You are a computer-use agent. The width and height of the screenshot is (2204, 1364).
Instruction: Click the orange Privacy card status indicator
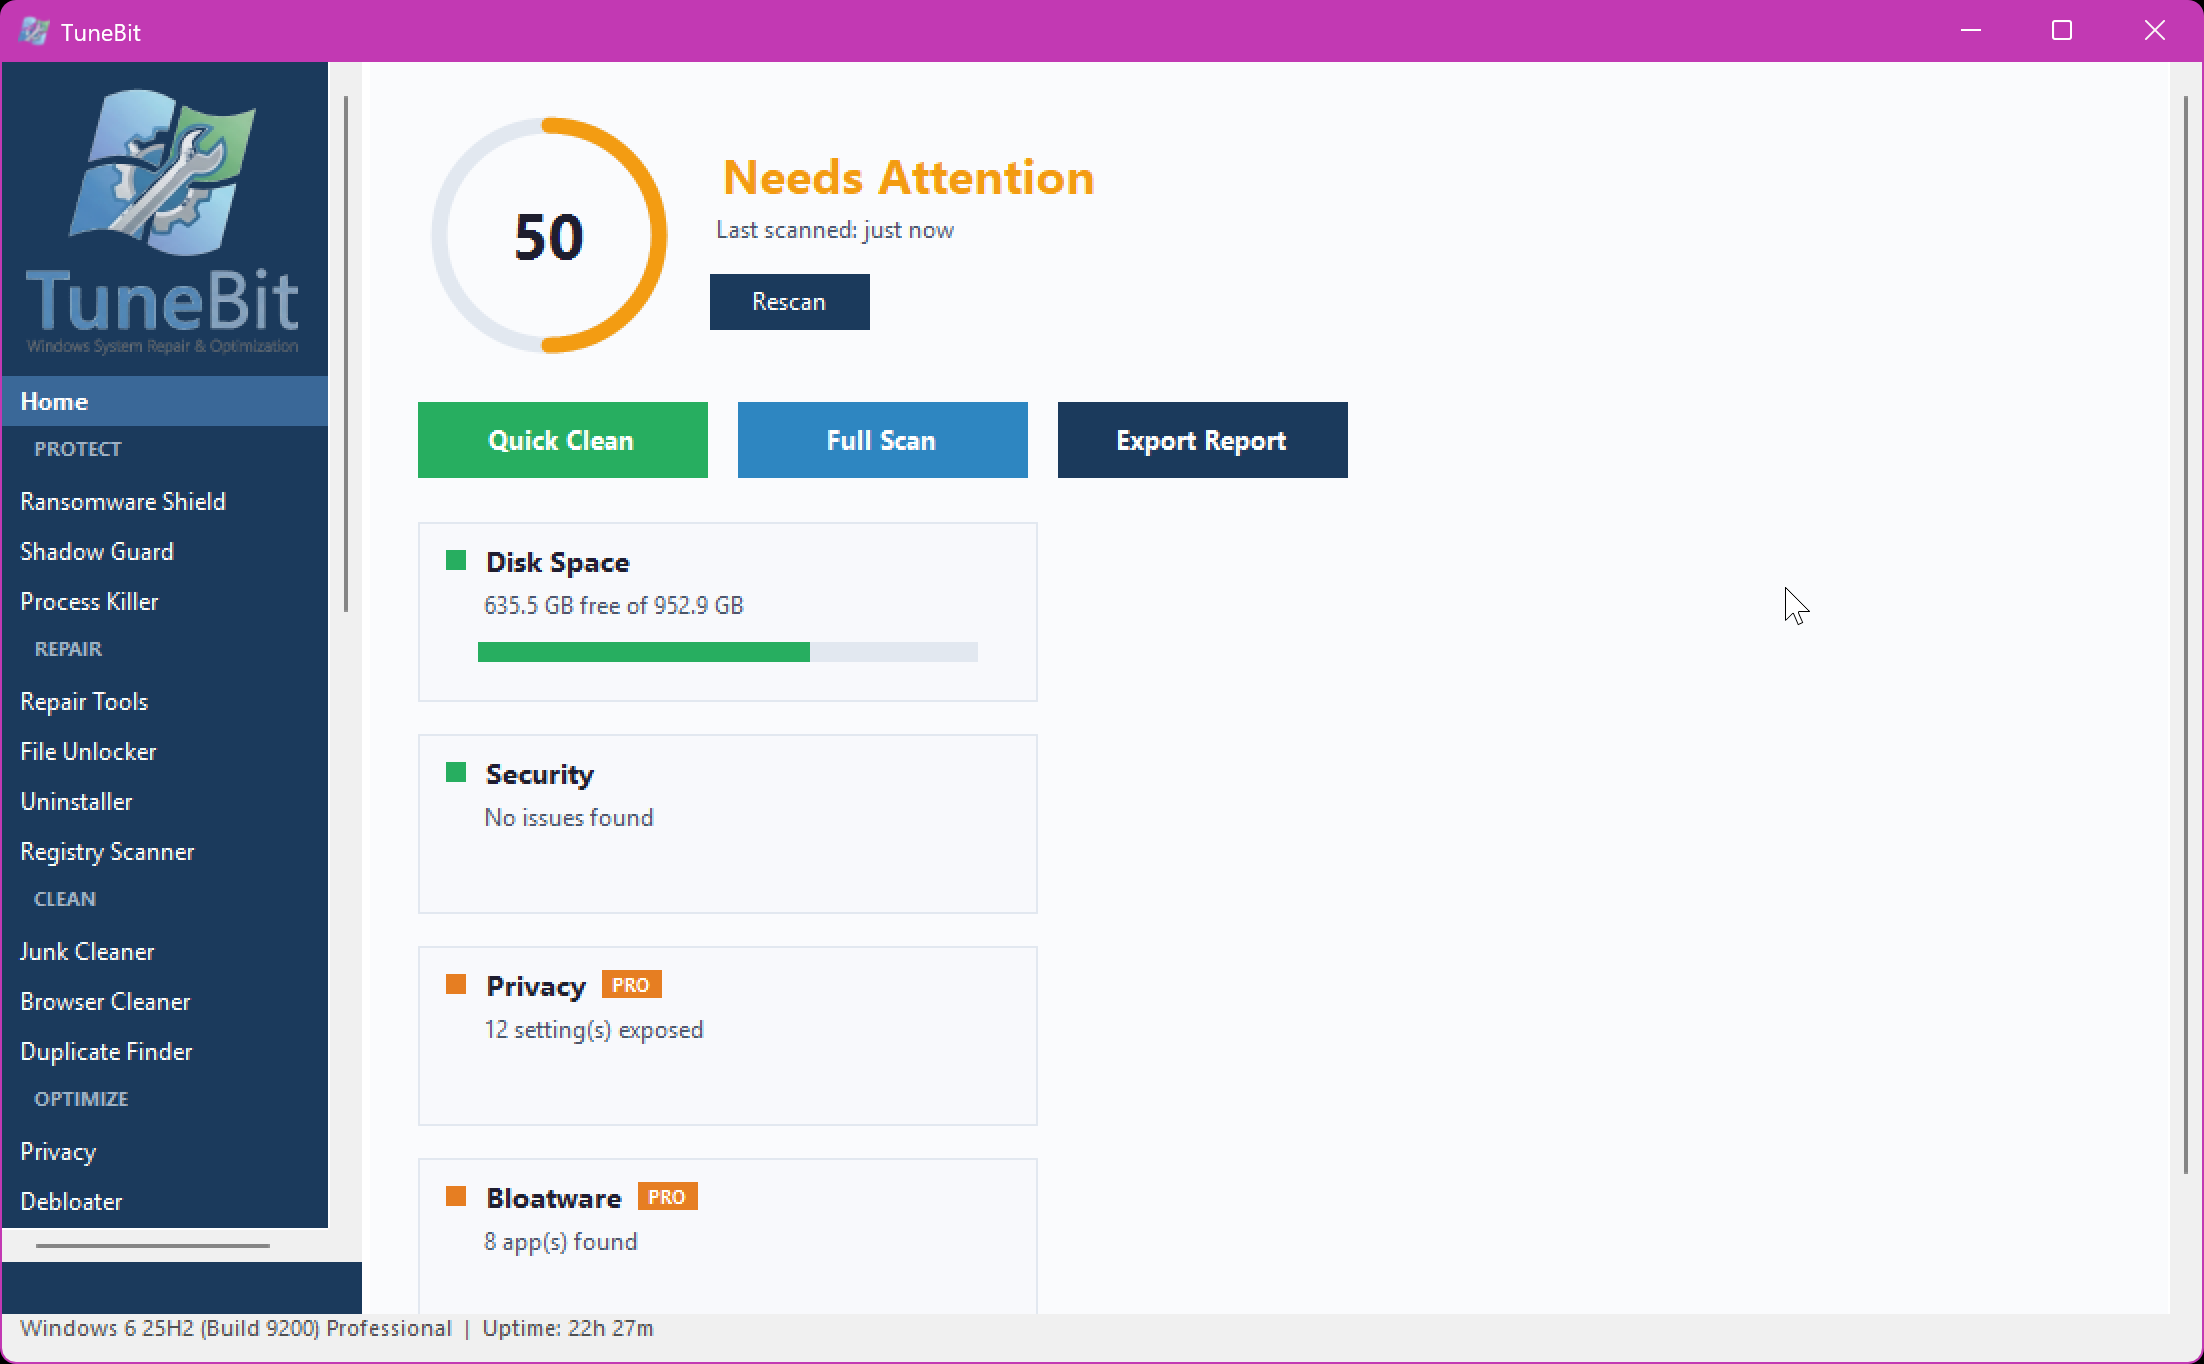456,984
